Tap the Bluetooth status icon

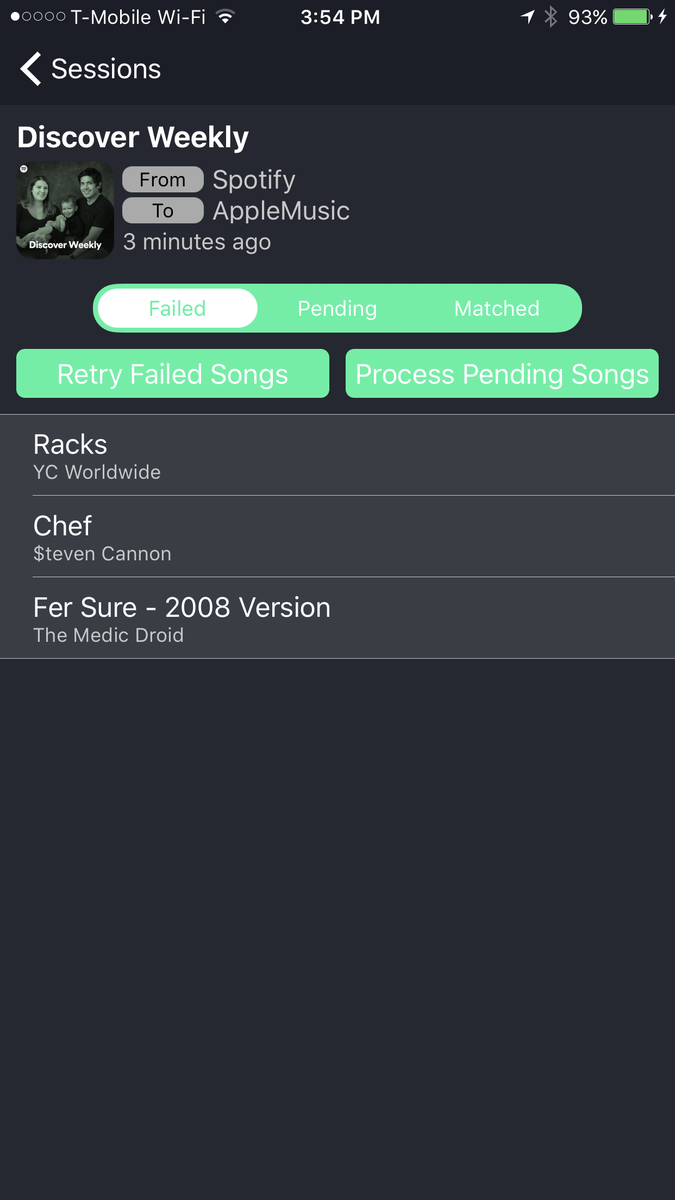tap(550, 17)
